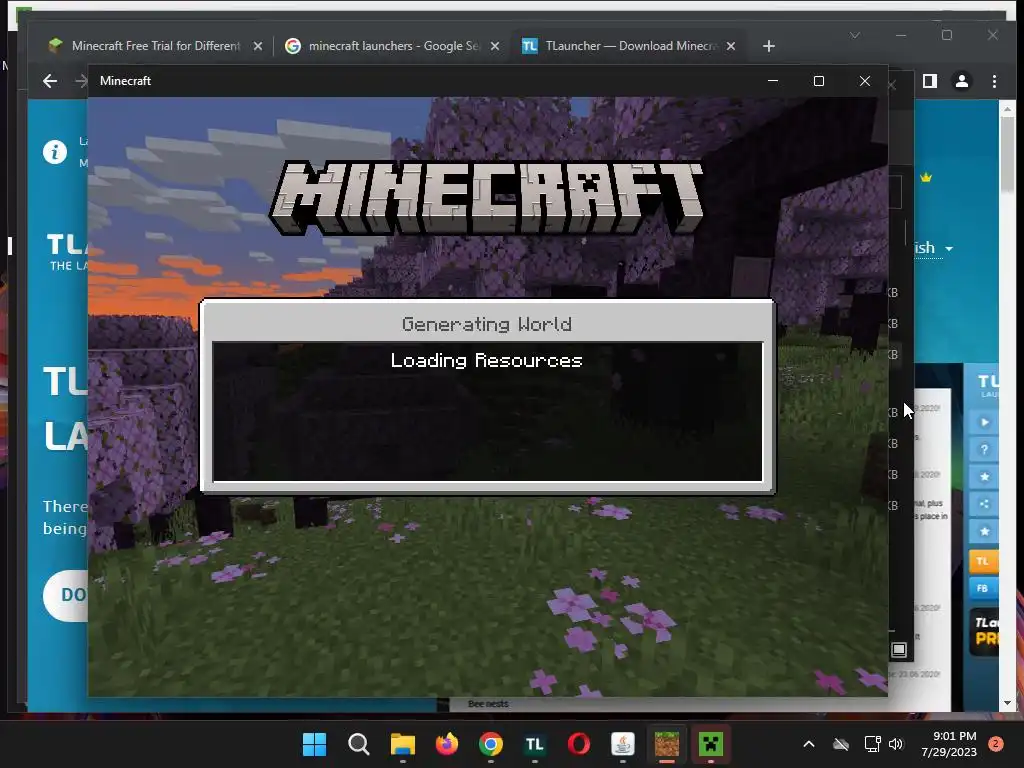Click the crown premium icon on TLauncher page
This screenshot has height=768, width=1024.
tap(926, 177)
